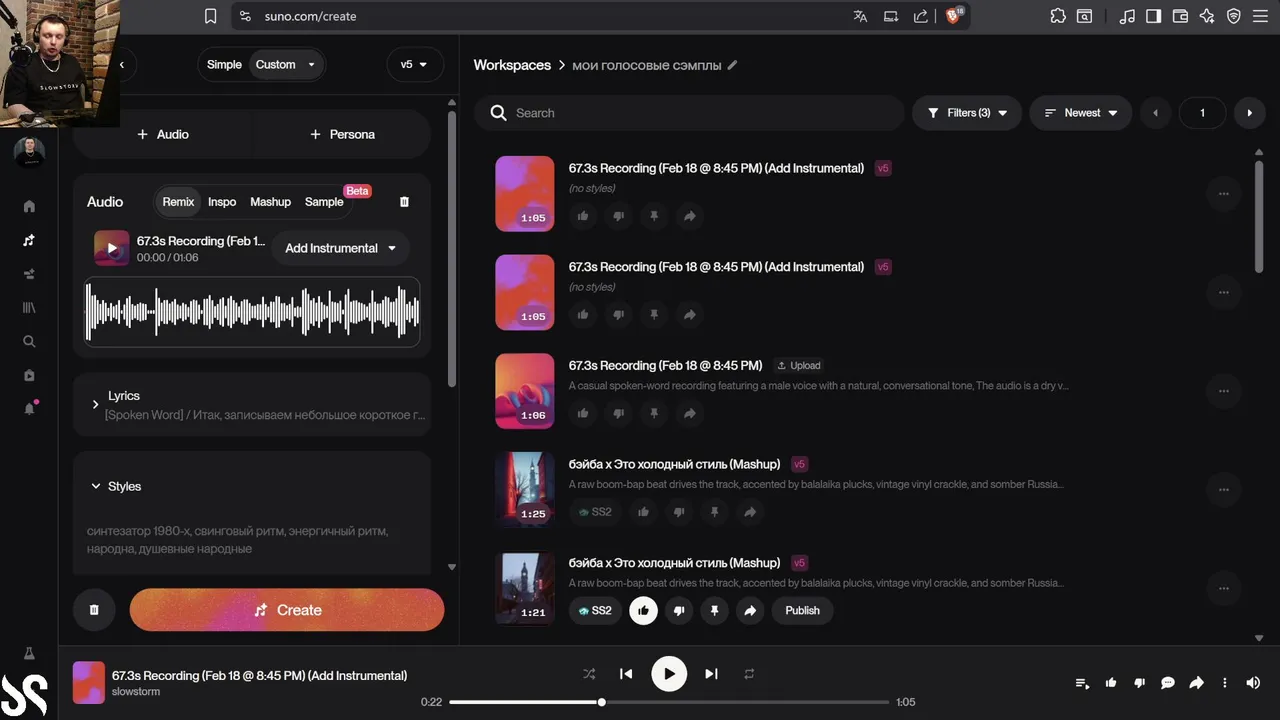Viewport: 1280px width, 720px height.
Task: Open the Add Instrumental dropdown
Action: pos(340,248)
